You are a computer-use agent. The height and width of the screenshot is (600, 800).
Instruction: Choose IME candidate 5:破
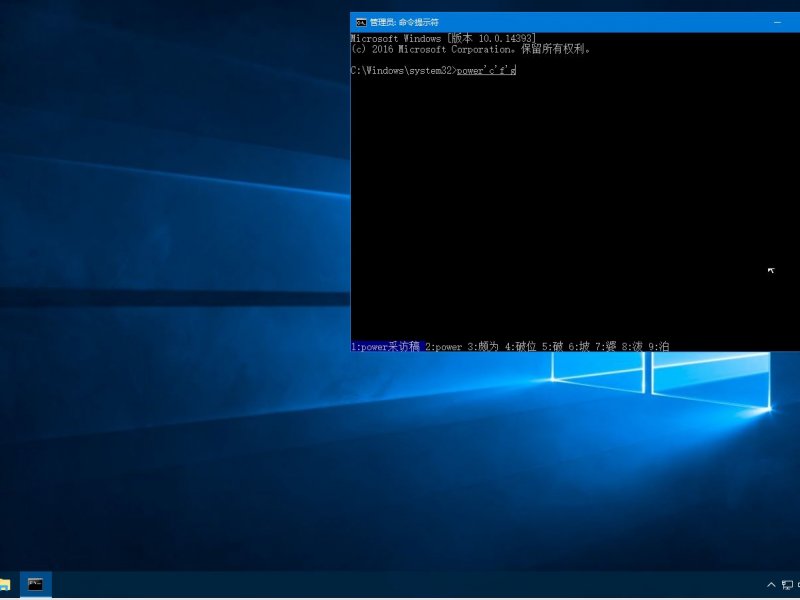[553, 347]
